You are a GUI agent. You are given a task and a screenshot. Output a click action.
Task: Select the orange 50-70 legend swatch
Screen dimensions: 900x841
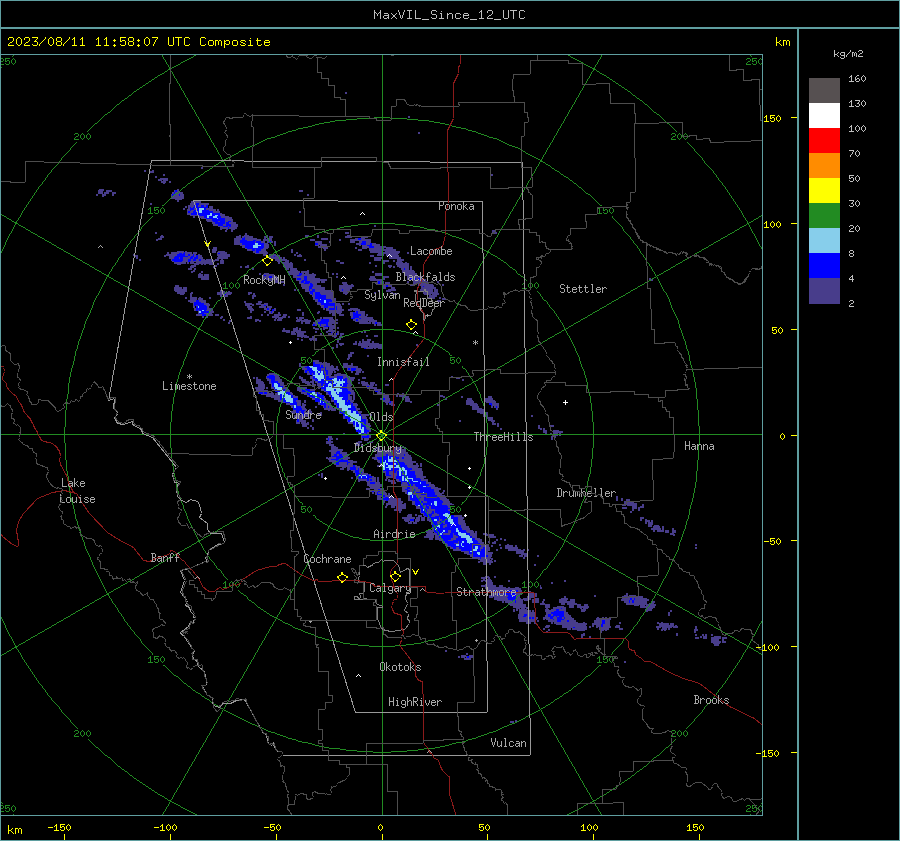coord(824,166)
